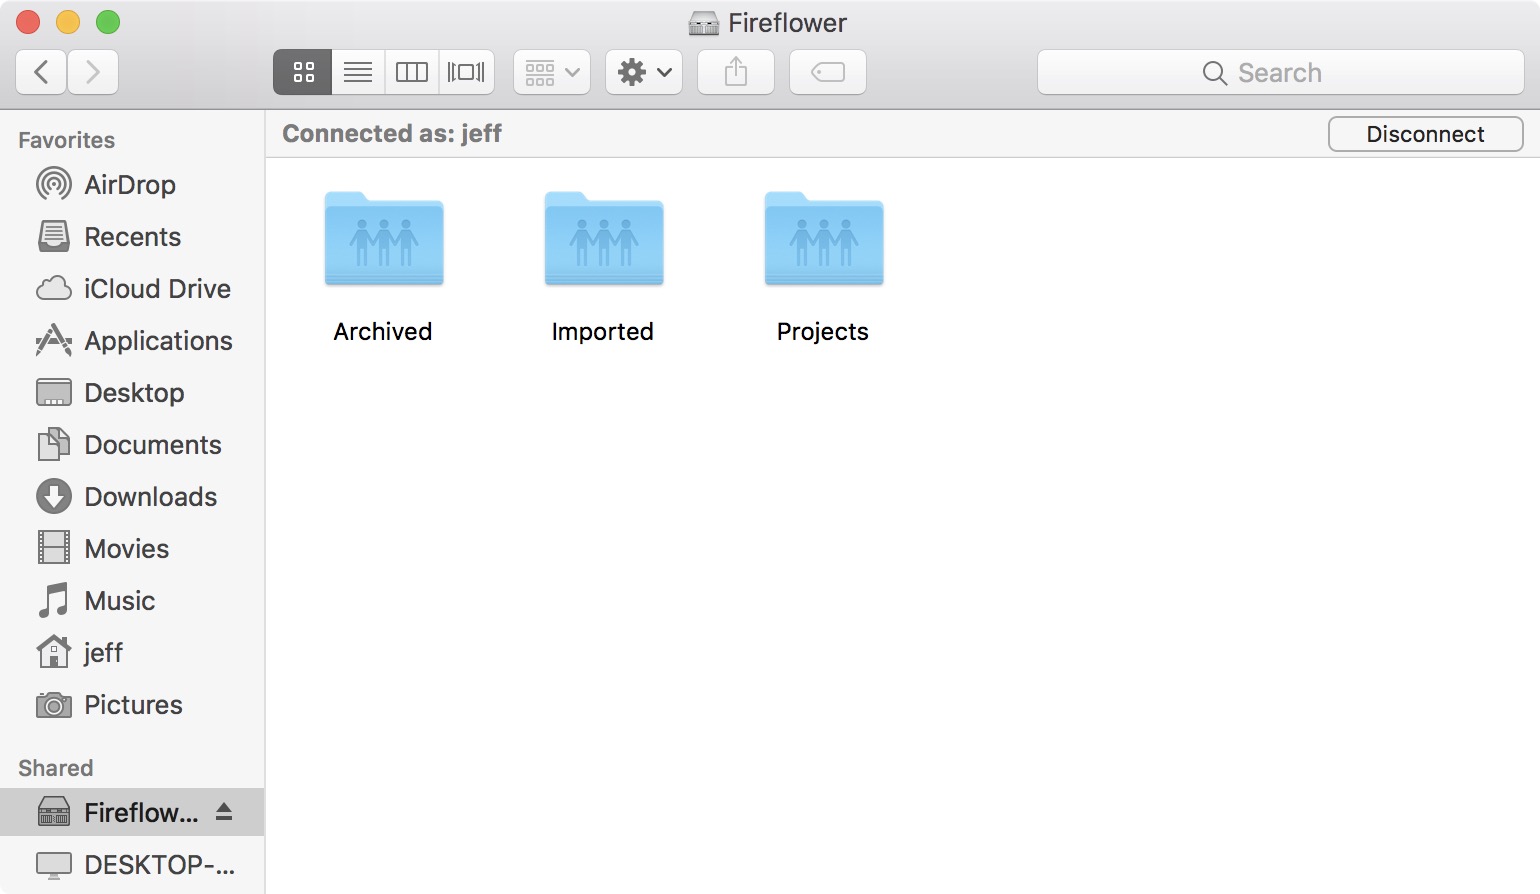Switch to column view mode
Viewport: 1540px width, 894px height.
pyautogui.click(x=412, y=72)
